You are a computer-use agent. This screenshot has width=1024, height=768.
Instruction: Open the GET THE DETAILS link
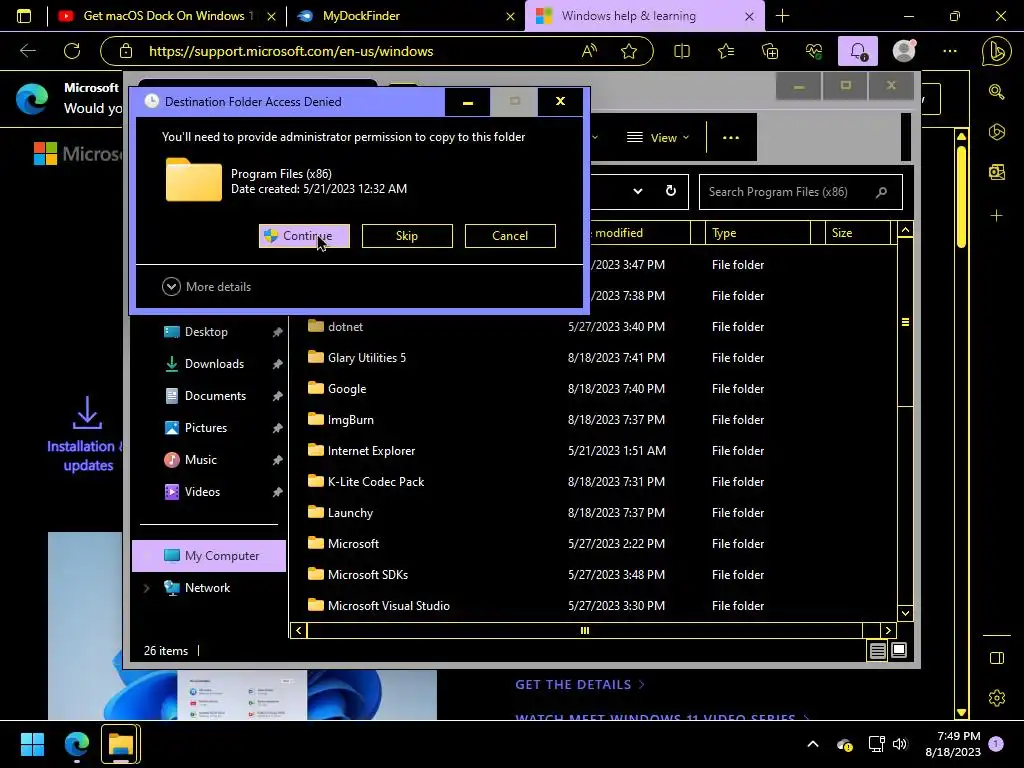coord(580,684)
